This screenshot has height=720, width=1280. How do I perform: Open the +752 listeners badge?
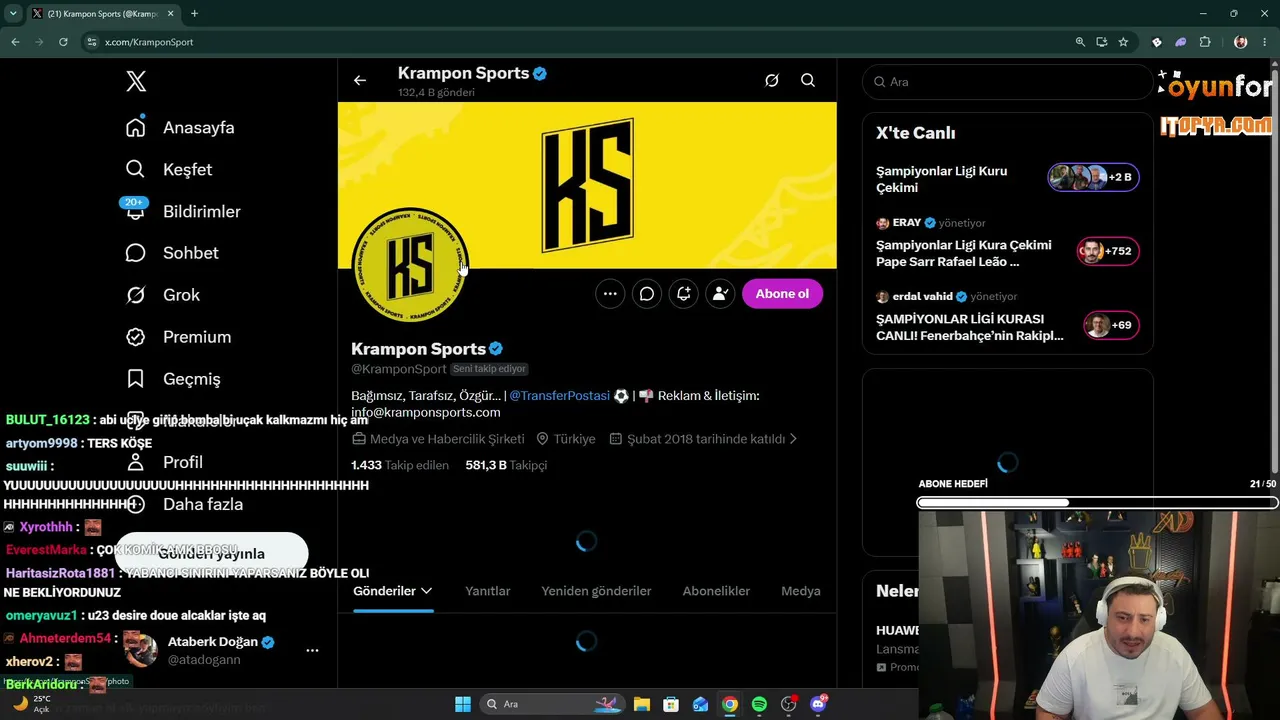[x=1108, y=251]
